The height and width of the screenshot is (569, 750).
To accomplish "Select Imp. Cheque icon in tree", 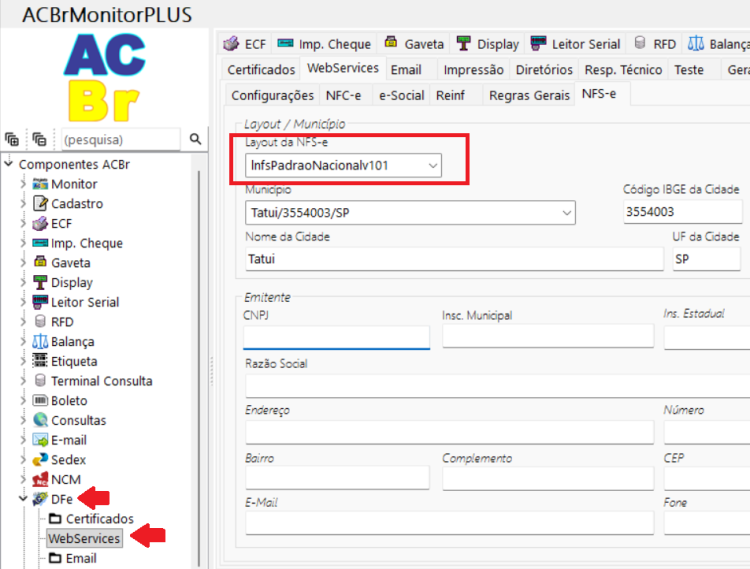I will pyautogui.click(x=40, y=243).
